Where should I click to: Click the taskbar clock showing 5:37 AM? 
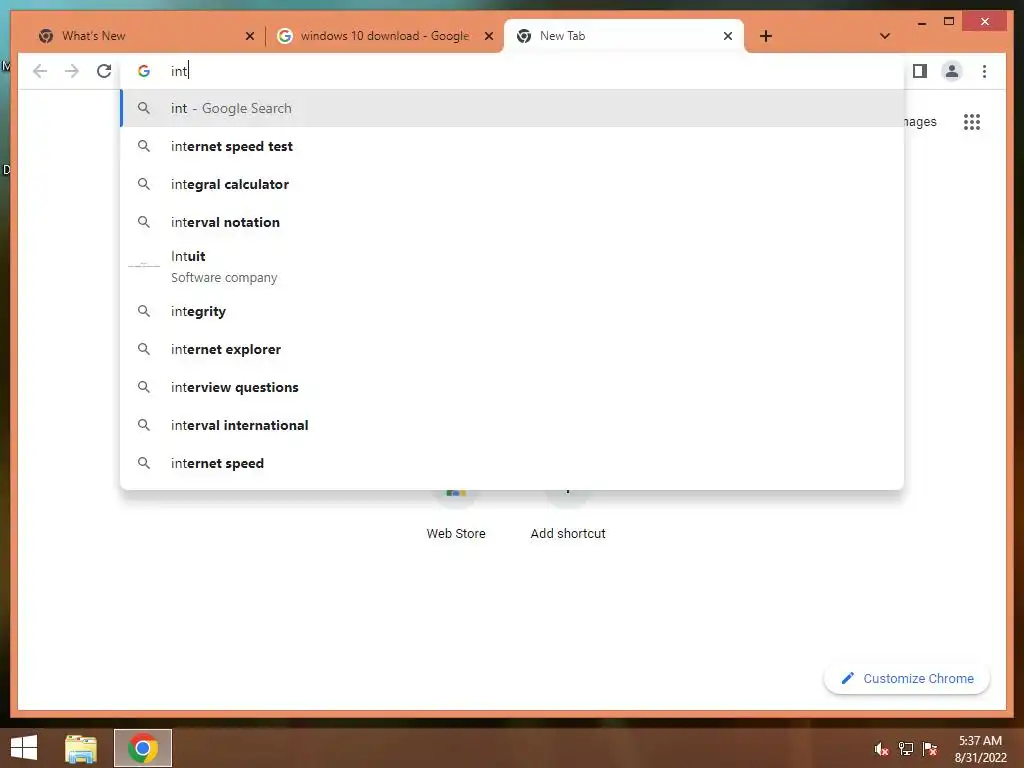980,749
